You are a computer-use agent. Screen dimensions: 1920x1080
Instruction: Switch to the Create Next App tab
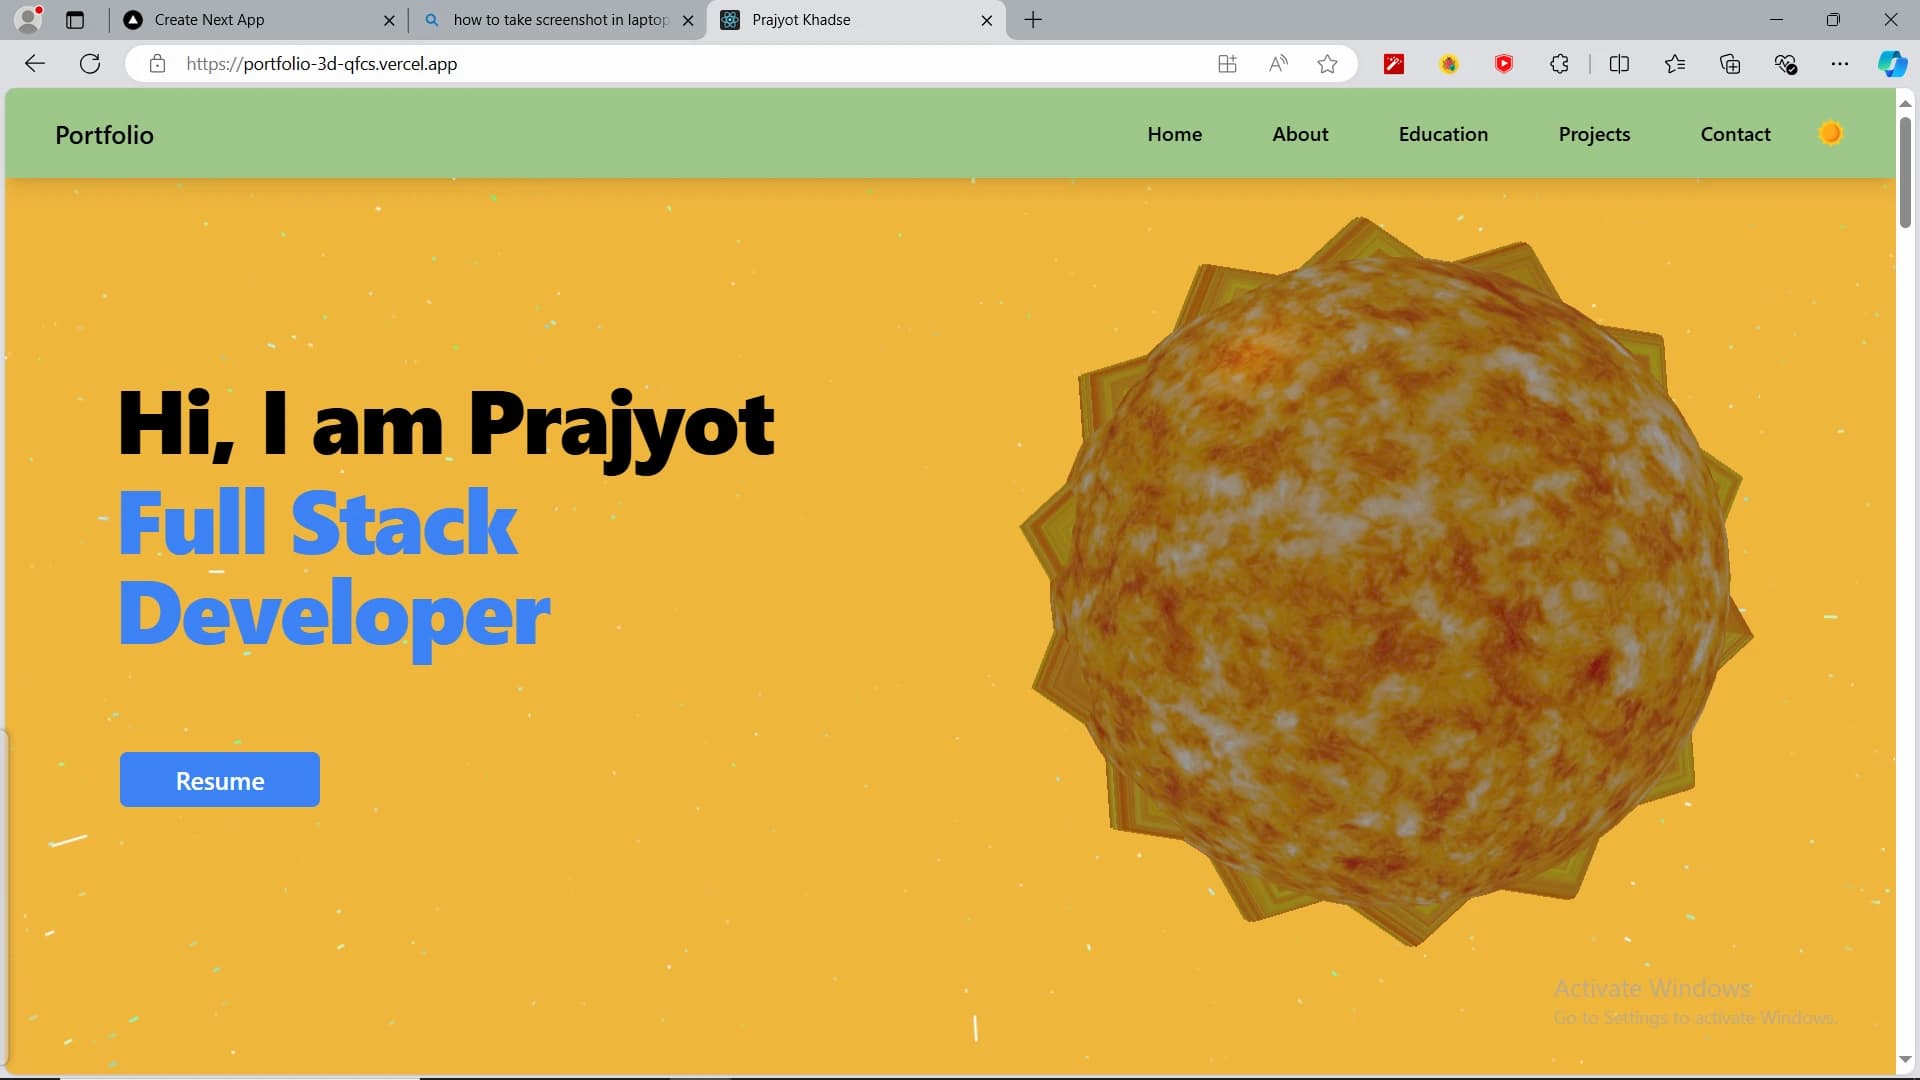tap(257, 20)
